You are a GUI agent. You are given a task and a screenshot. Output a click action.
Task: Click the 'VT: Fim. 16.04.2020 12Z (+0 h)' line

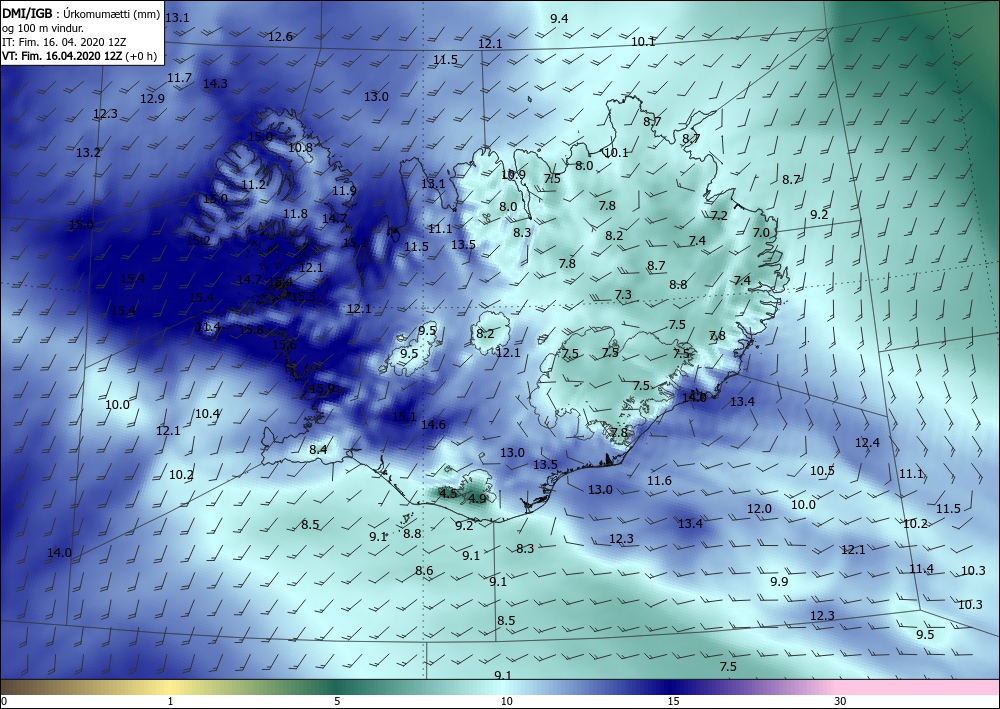click(x=79, y=55)
